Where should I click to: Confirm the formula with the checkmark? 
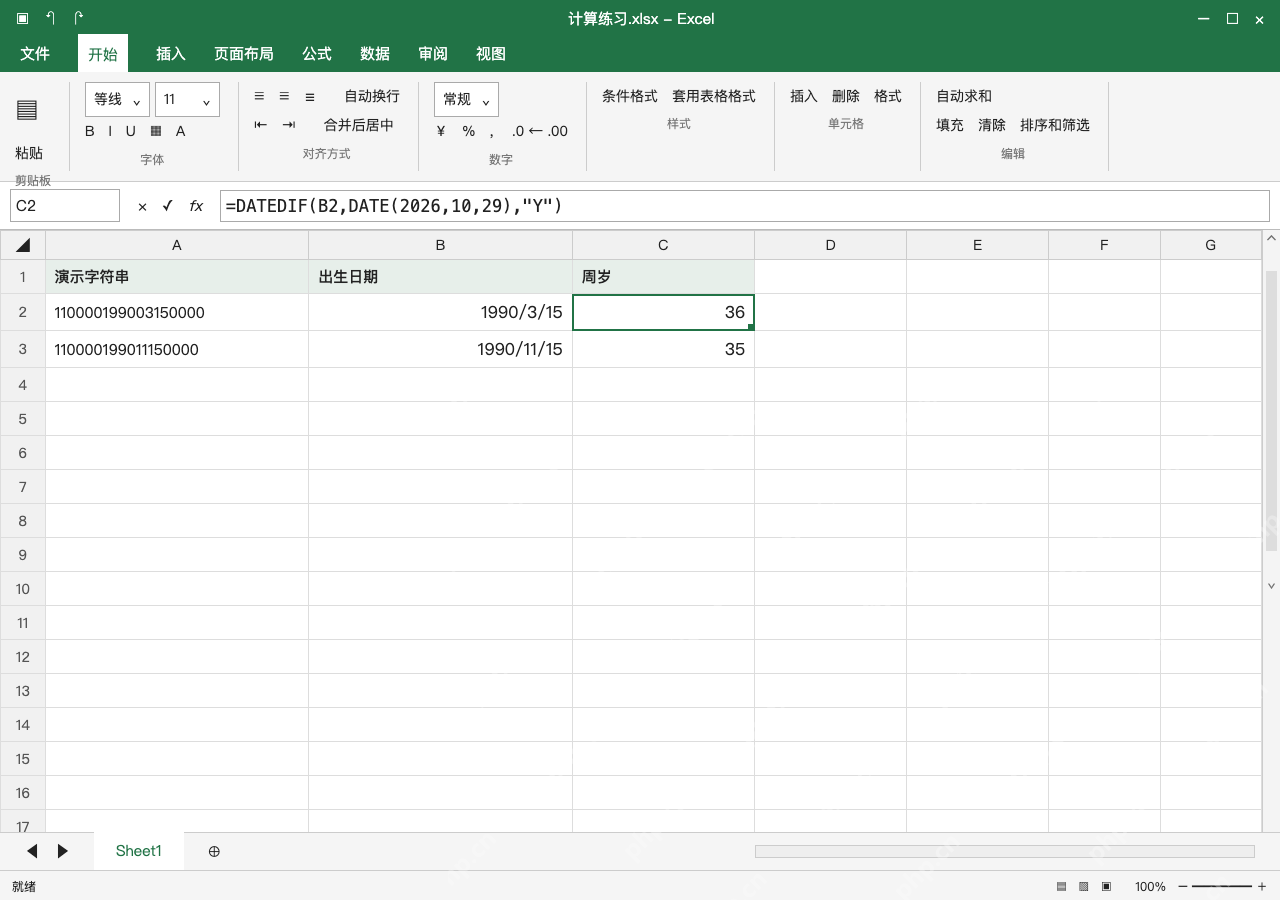click(168, 206)
